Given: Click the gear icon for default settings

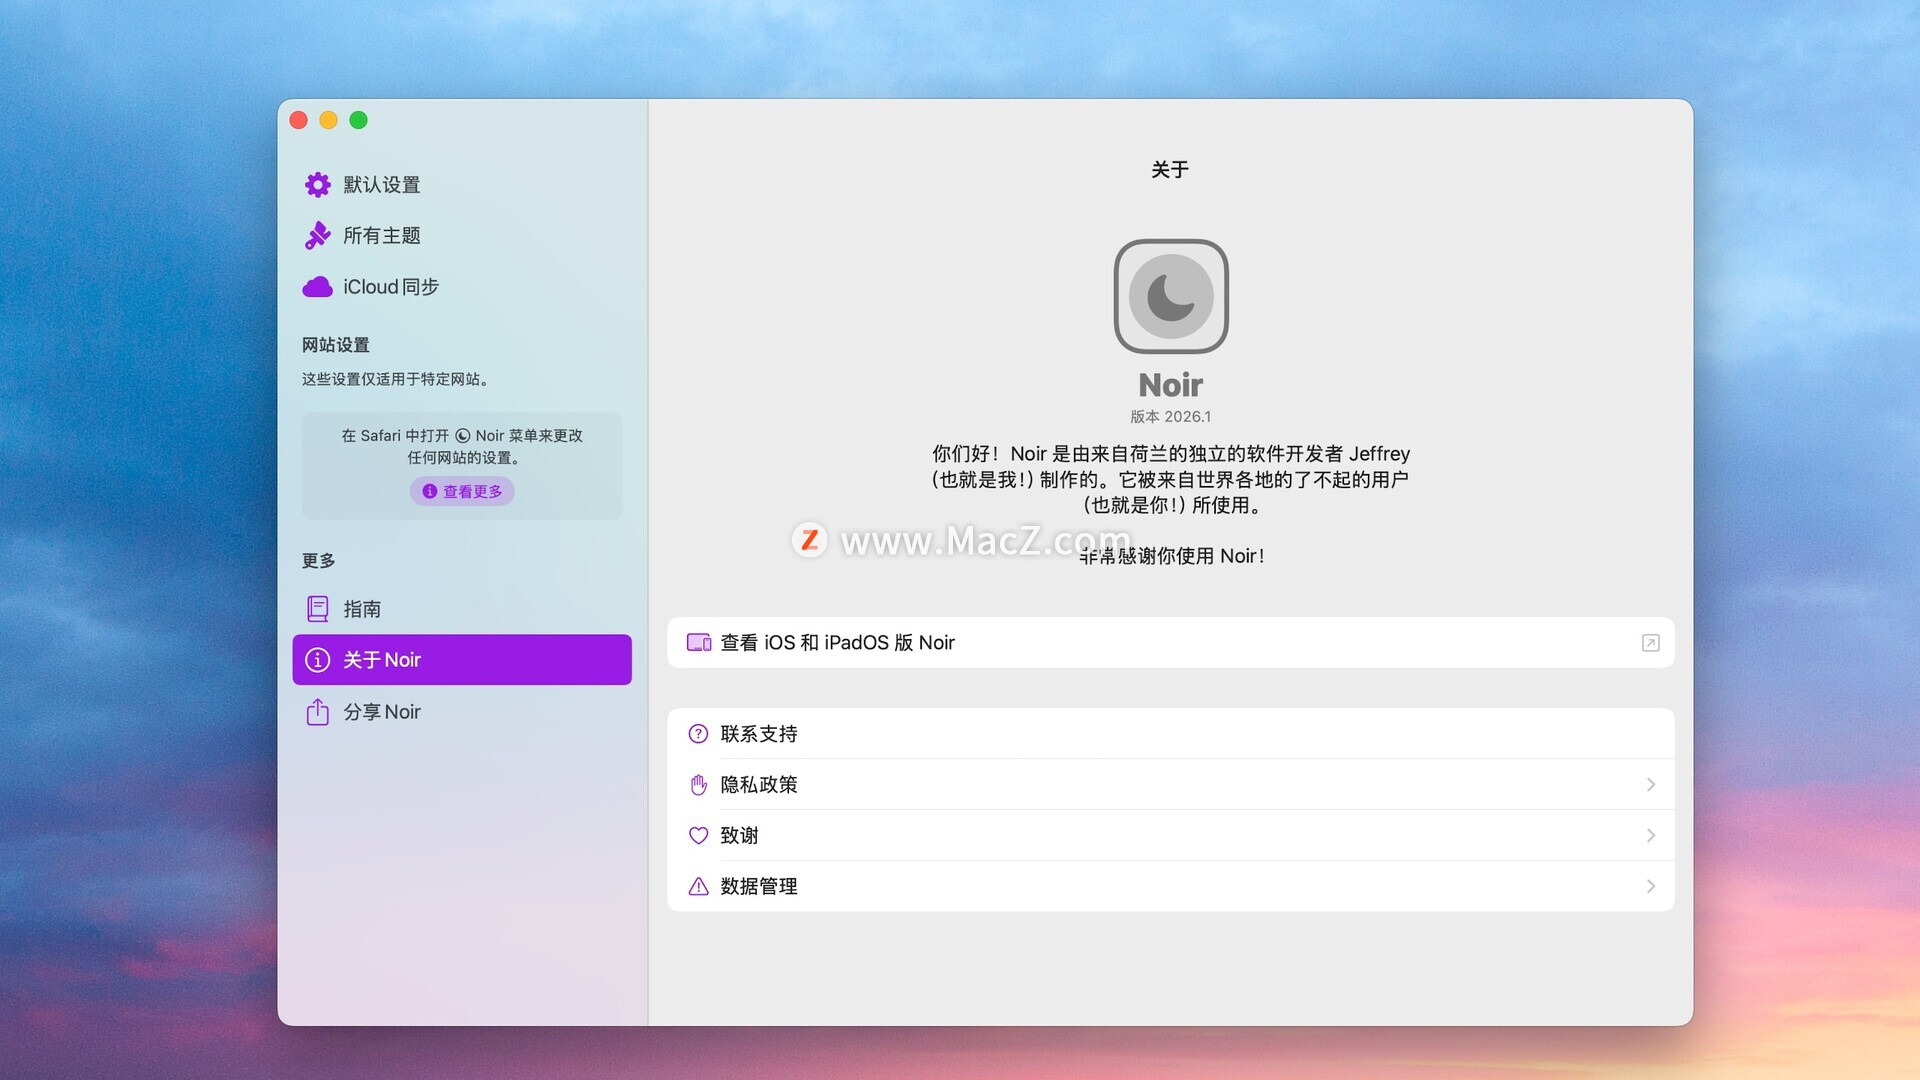Looking at the screenshot, I should 317,185.
